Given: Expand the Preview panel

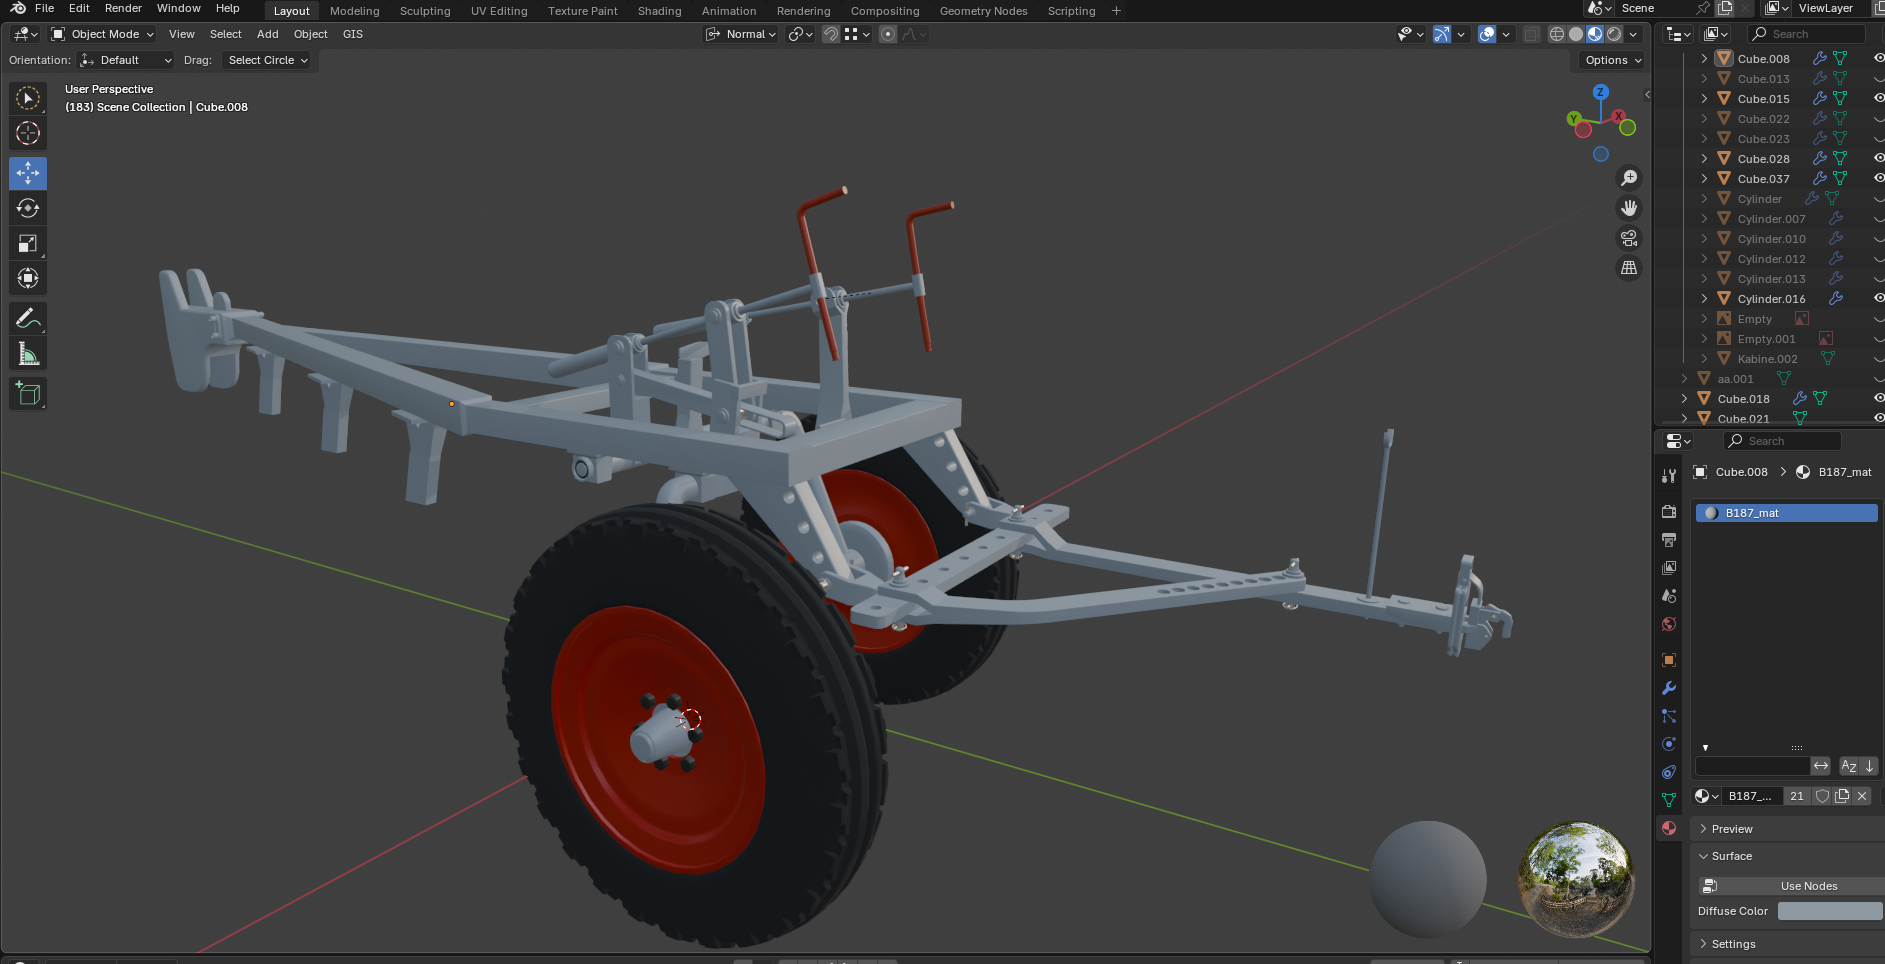Looking at the screenshot, I should 1731,829.
